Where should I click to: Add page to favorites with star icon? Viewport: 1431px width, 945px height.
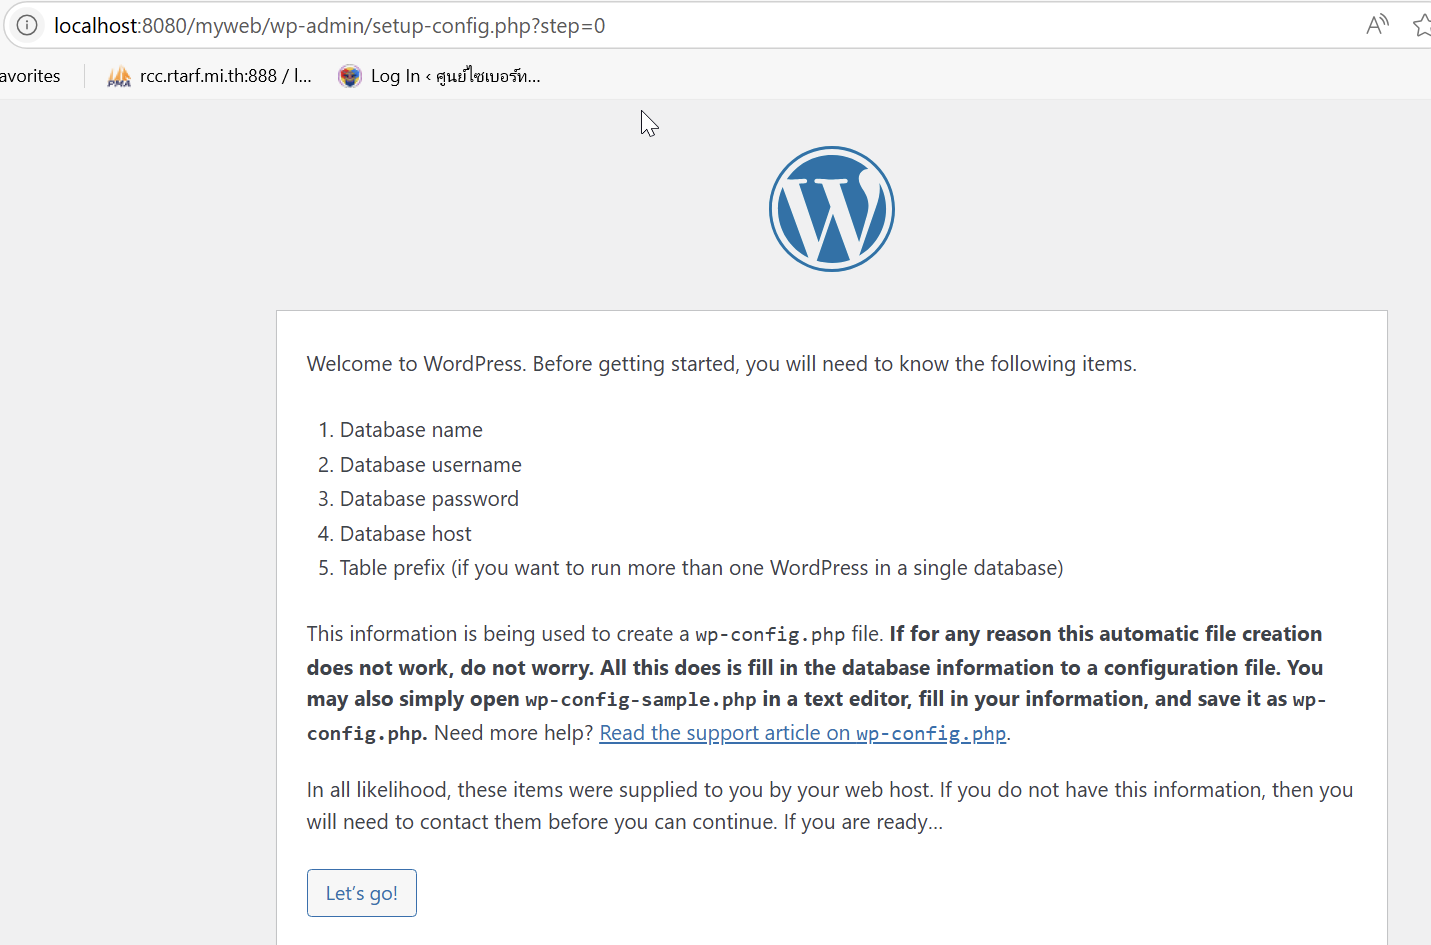(x=1422, y=25)
